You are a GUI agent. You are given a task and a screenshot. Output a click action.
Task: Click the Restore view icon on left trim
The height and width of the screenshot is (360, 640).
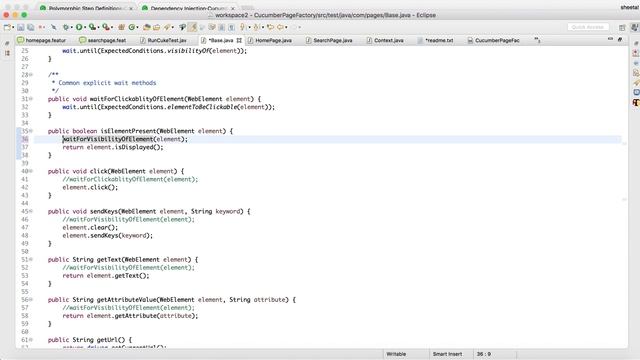click(7, 43)
